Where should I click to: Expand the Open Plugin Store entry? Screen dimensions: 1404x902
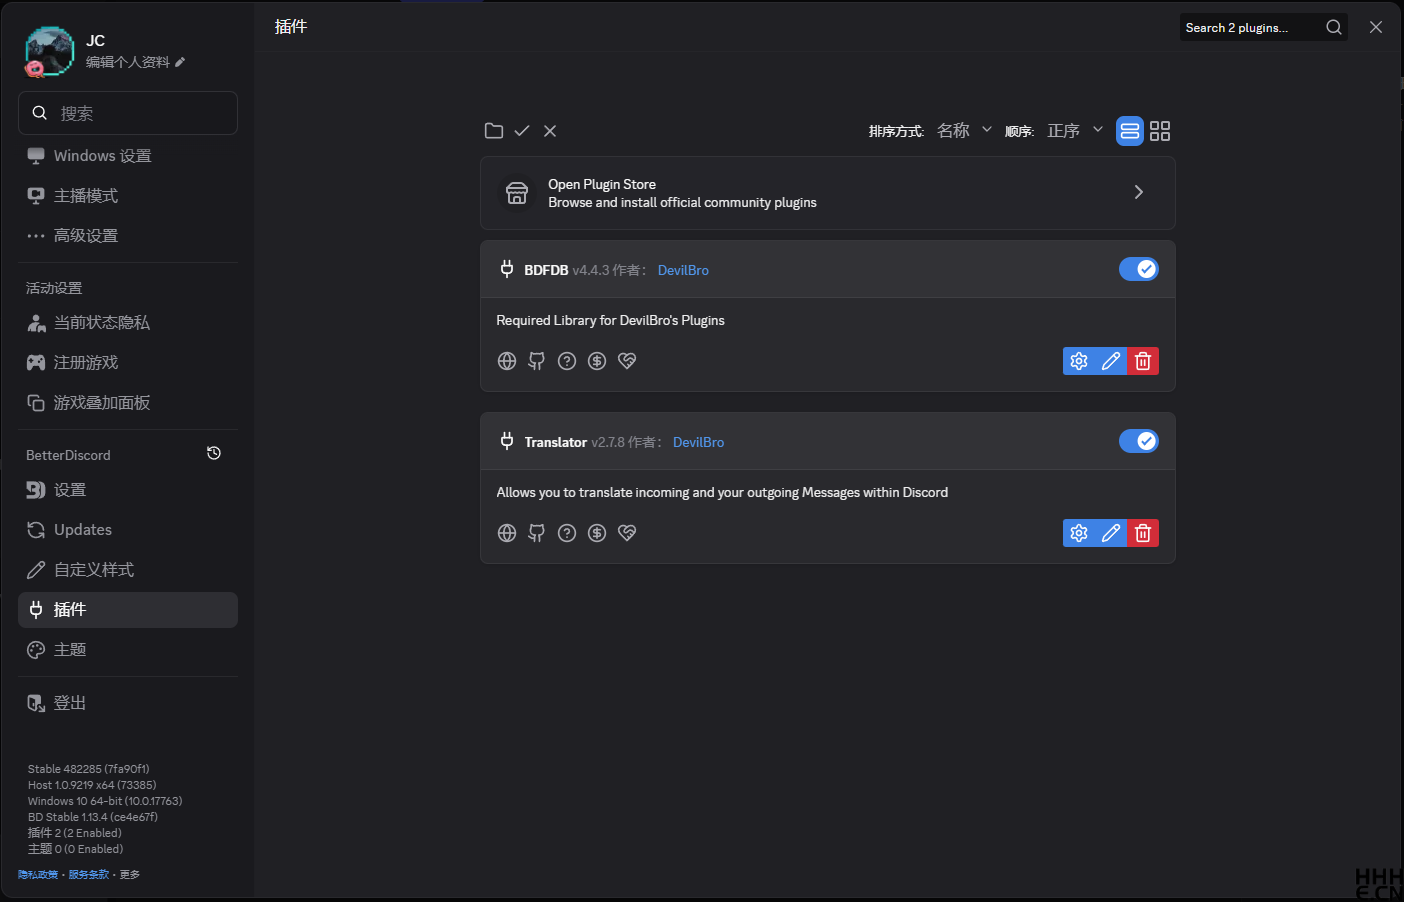(x=1138, y=192)
